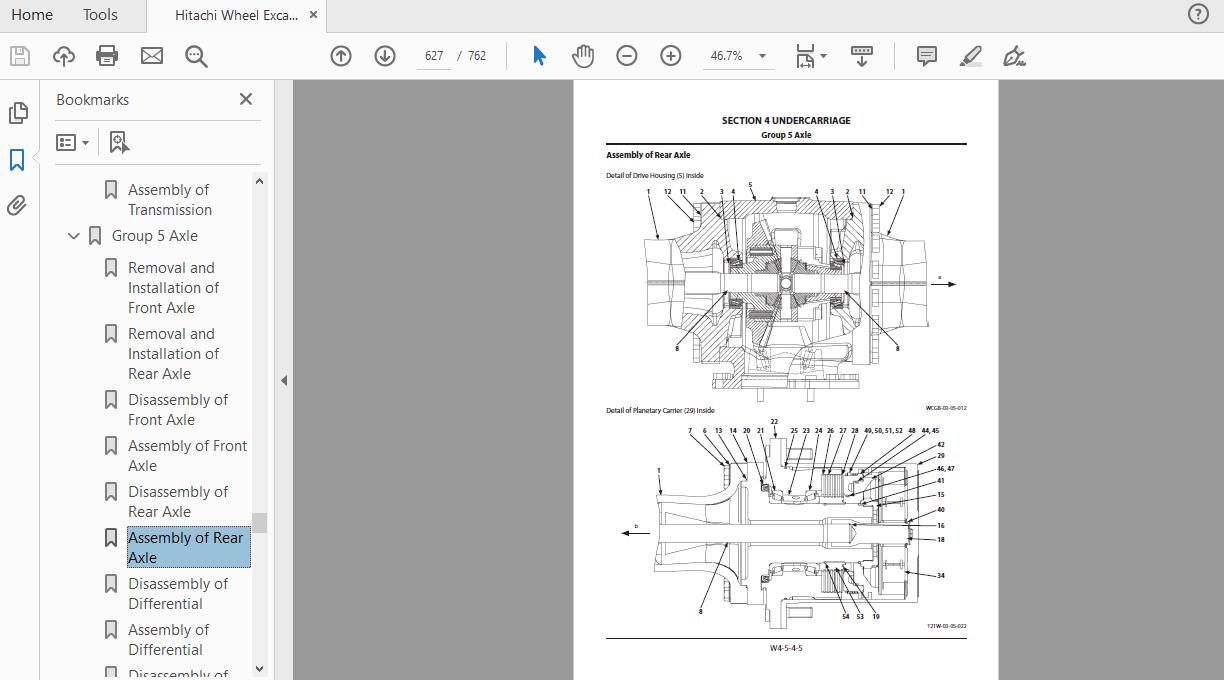Click the Zoom In button

pyautogui.click(x=670, y=56)
